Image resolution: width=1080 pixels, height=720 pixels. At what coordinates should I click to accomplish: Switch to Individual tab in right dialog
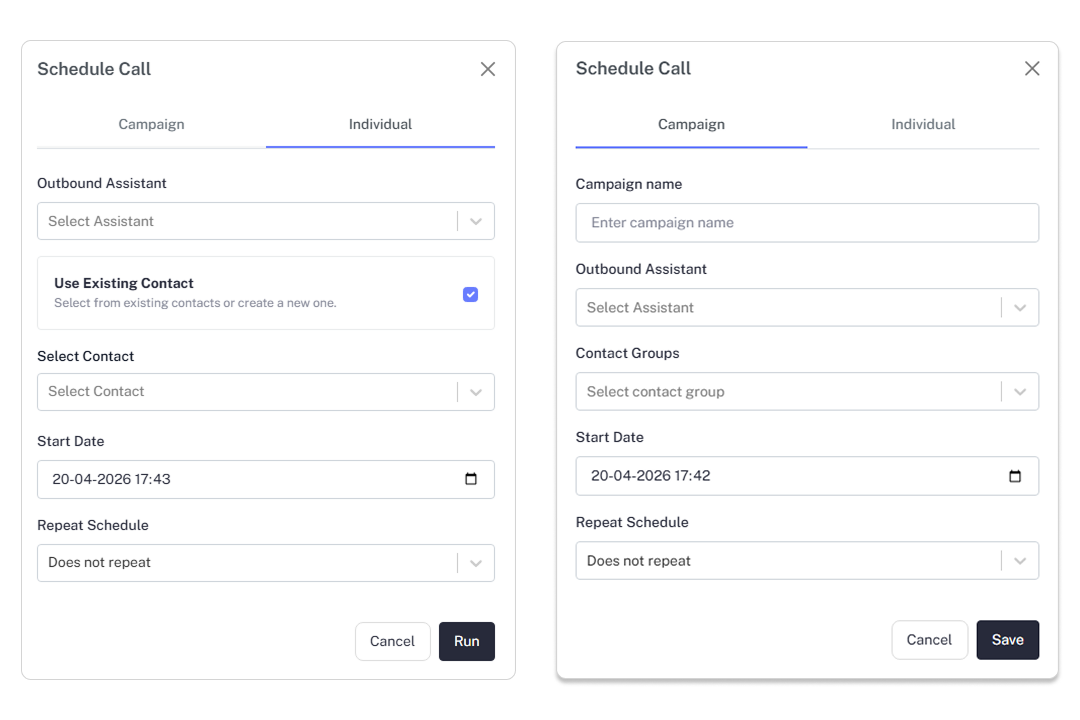[x=923, y=125]
